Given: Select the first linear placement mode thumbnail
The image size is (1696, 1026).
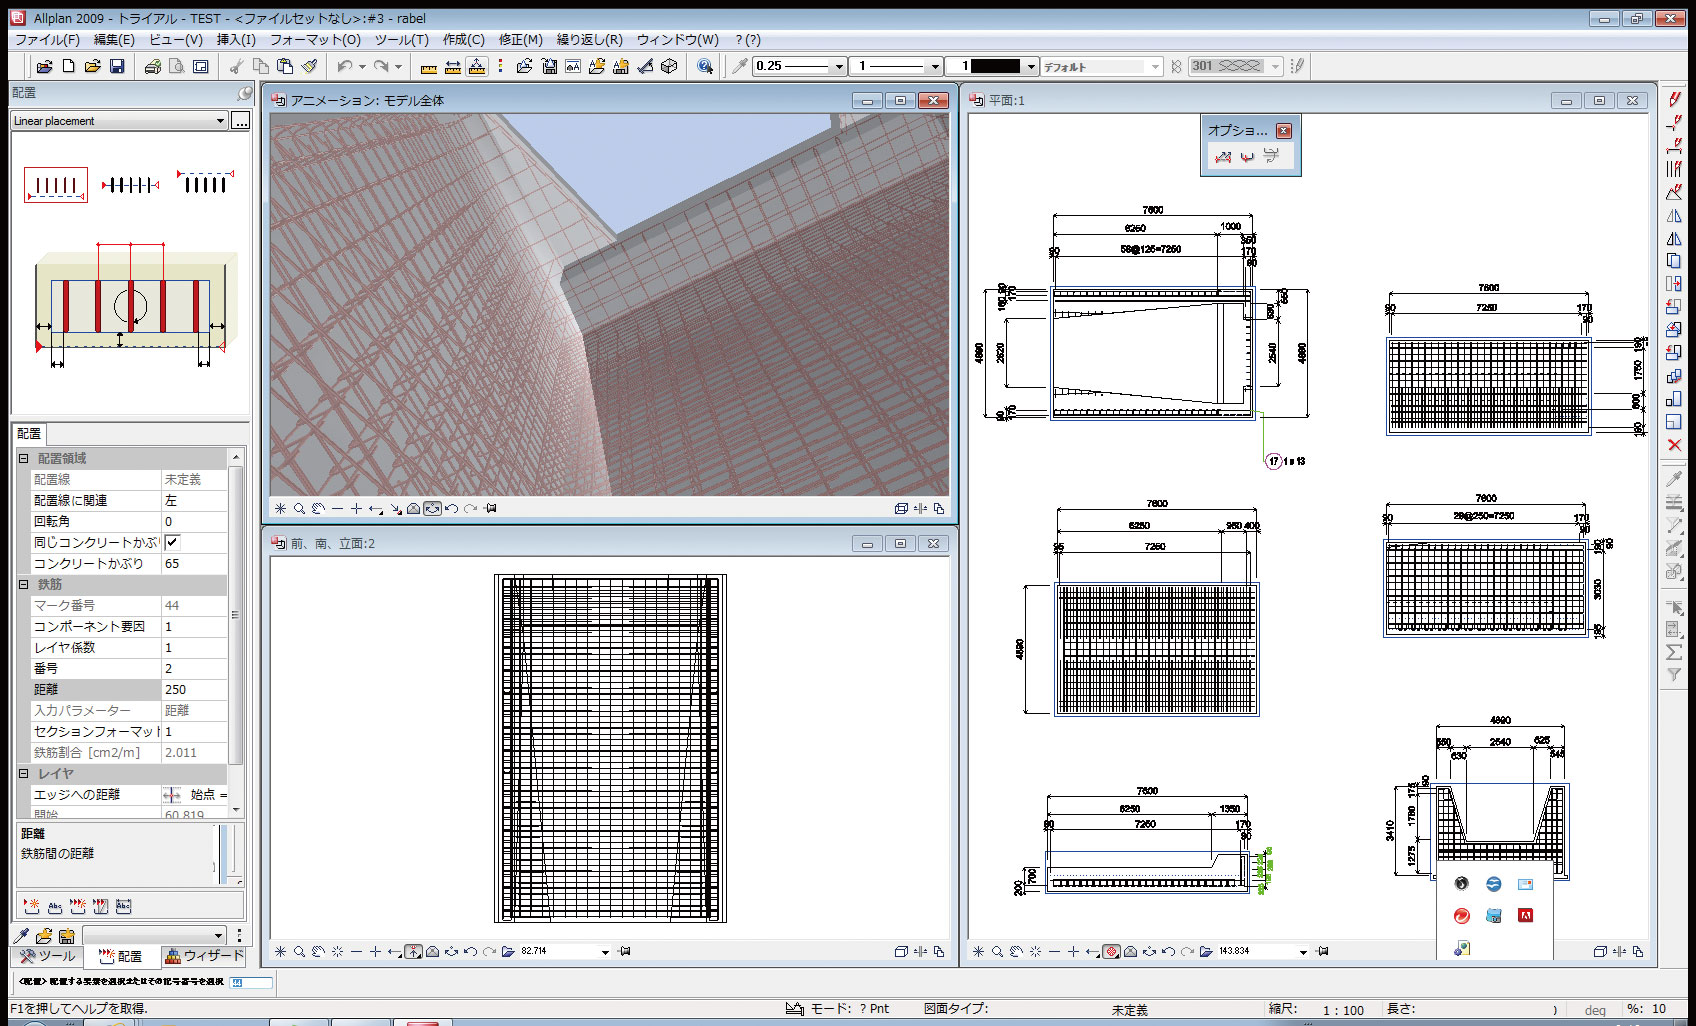Looking at the screenshot, I should 55,184.
